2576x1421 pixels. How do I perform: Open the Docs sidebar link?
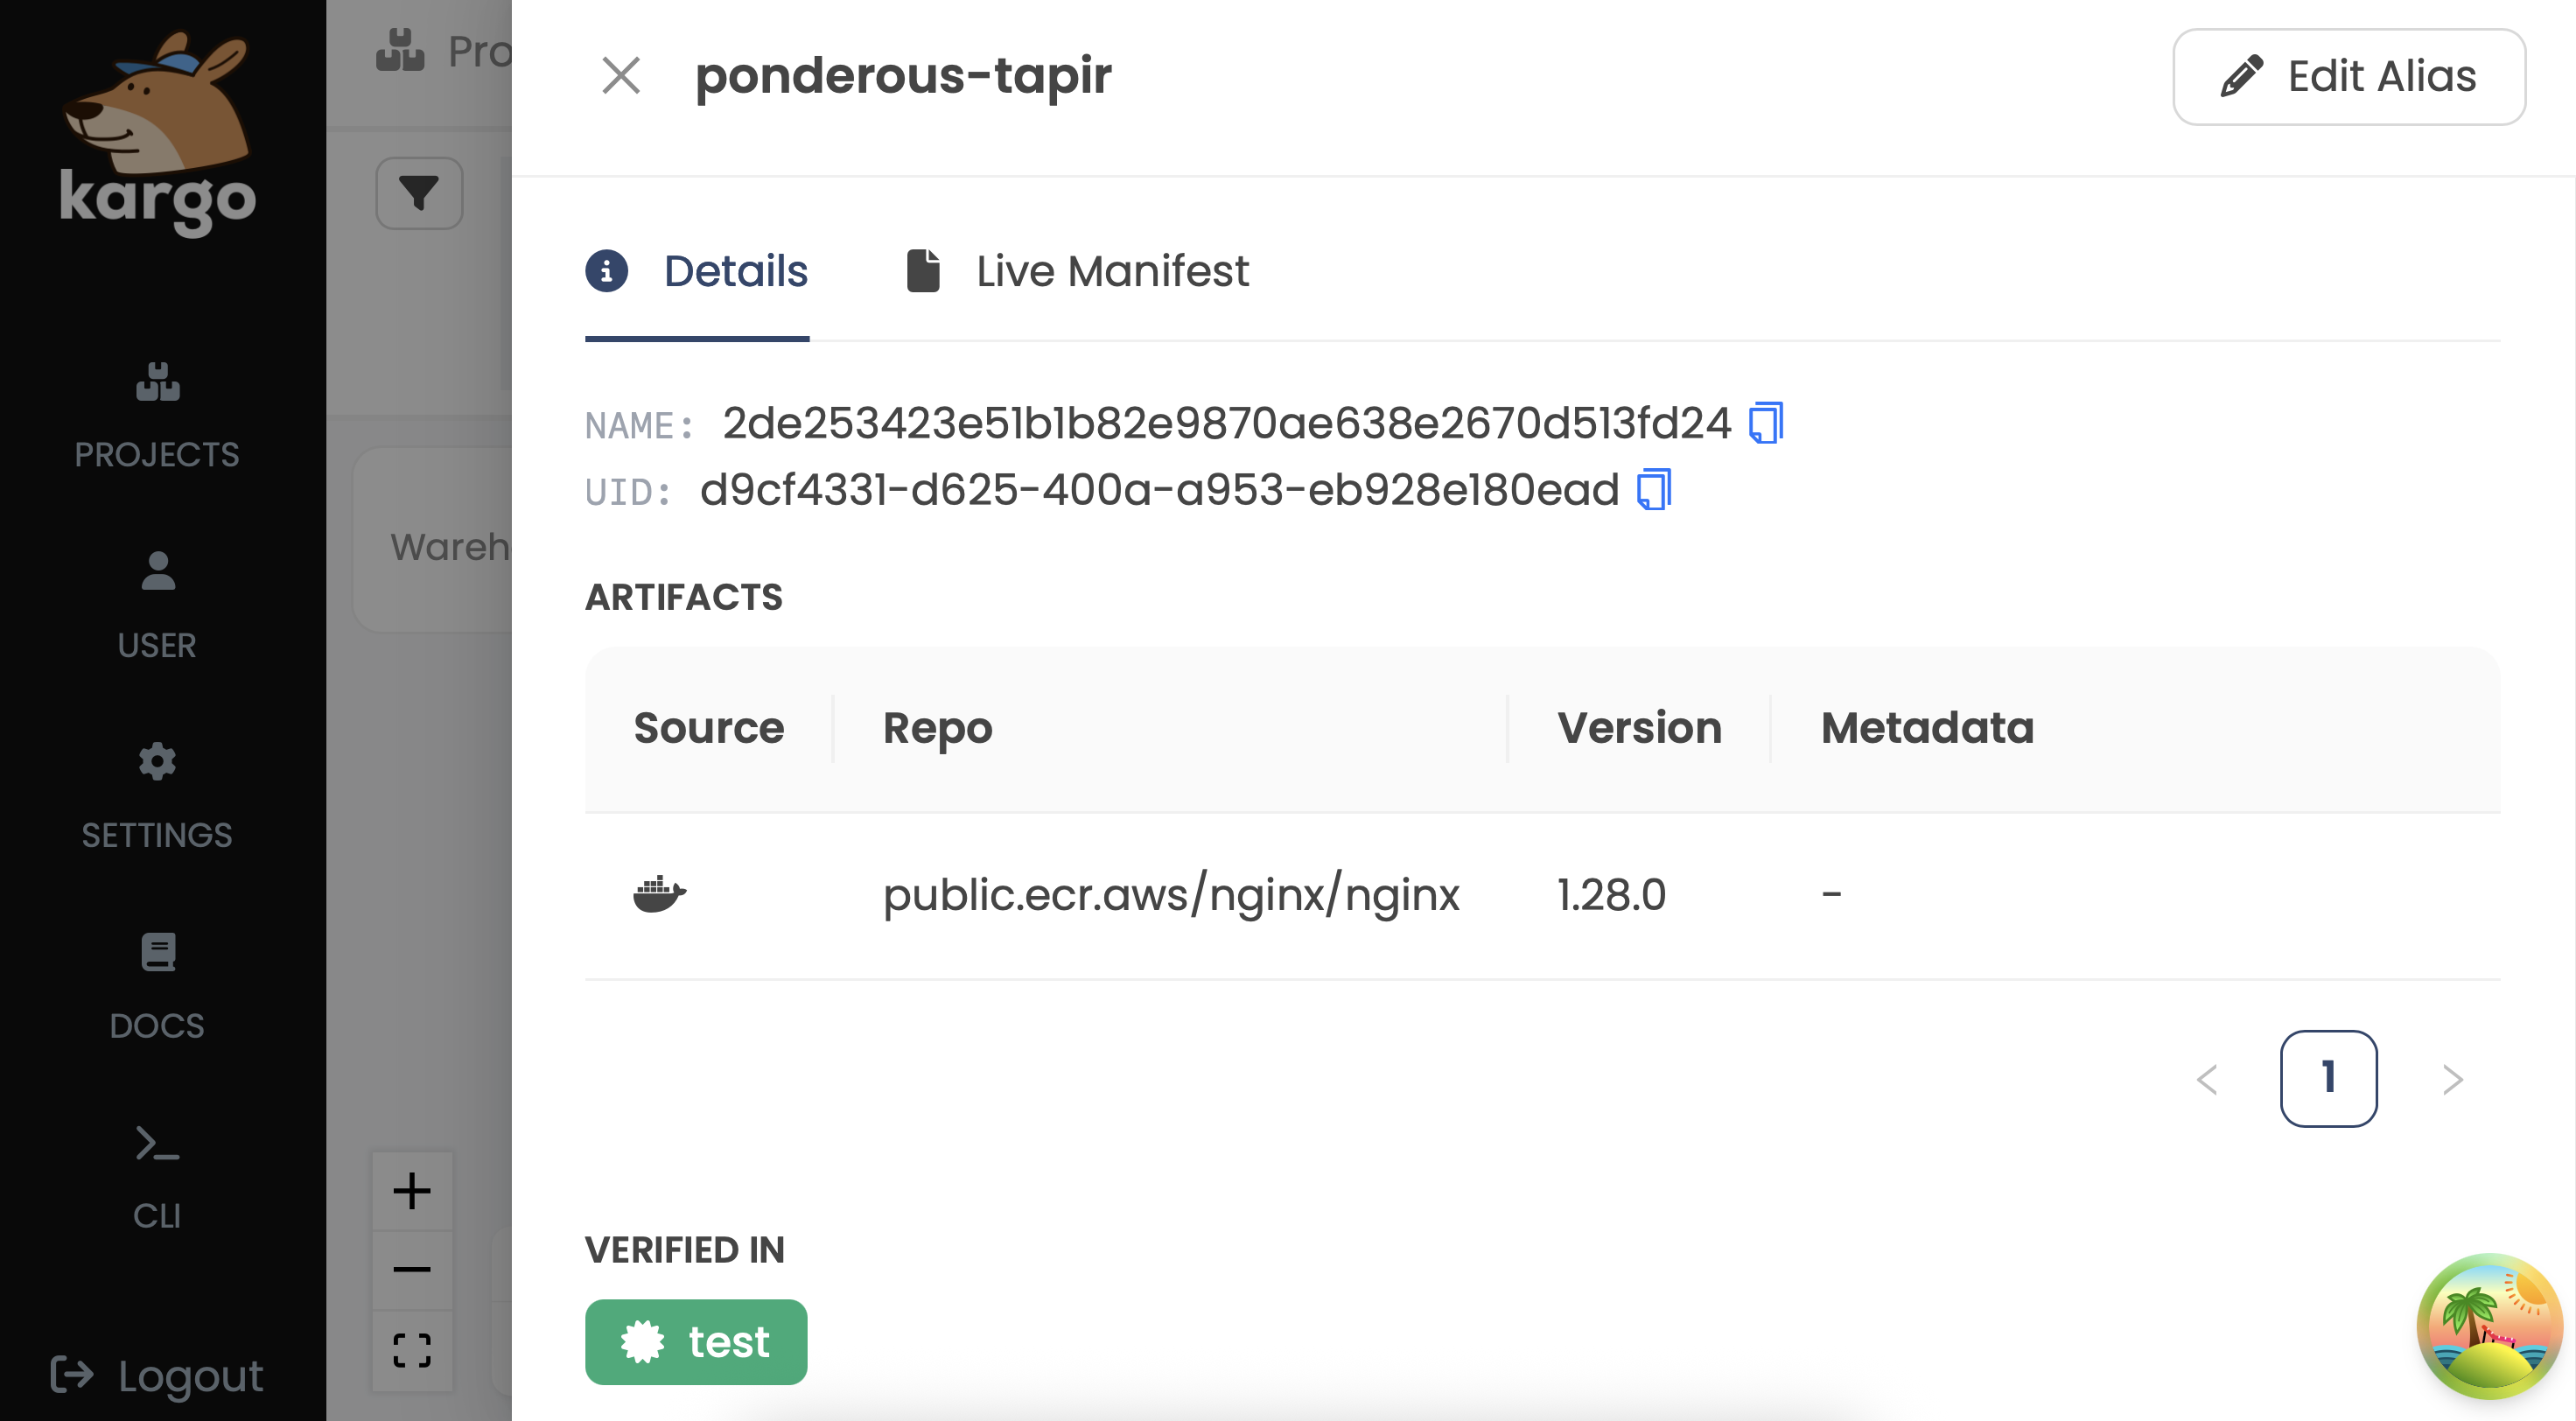[157, 986]
